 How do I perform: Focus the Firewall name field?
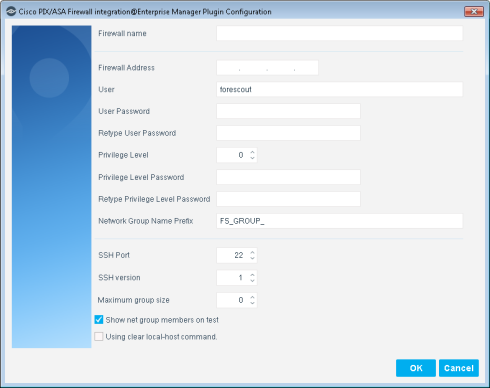click(x=339, y=33)
